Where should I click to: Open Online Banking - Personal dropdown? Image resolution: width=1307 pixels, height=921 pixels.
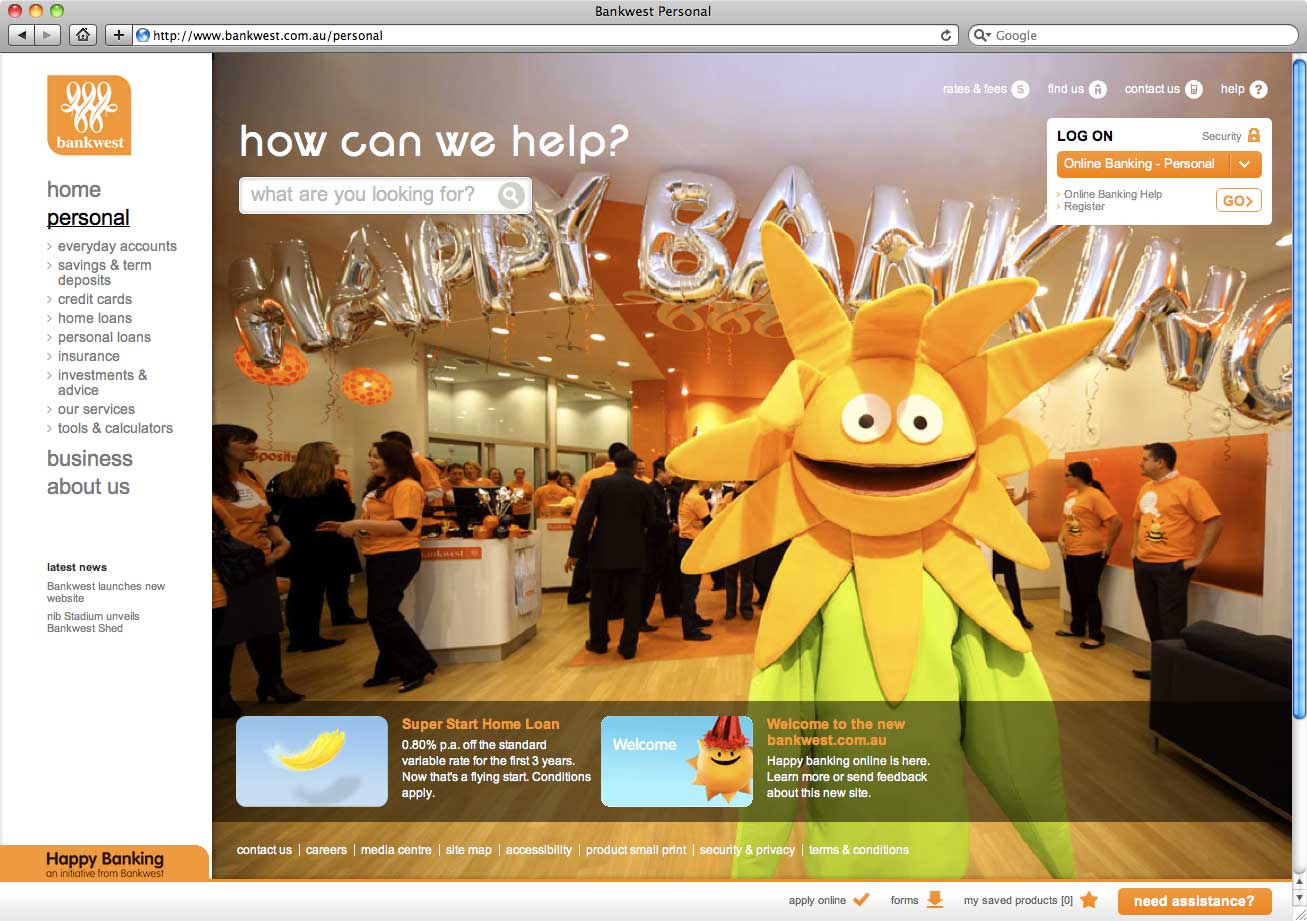click(1159, 164)
